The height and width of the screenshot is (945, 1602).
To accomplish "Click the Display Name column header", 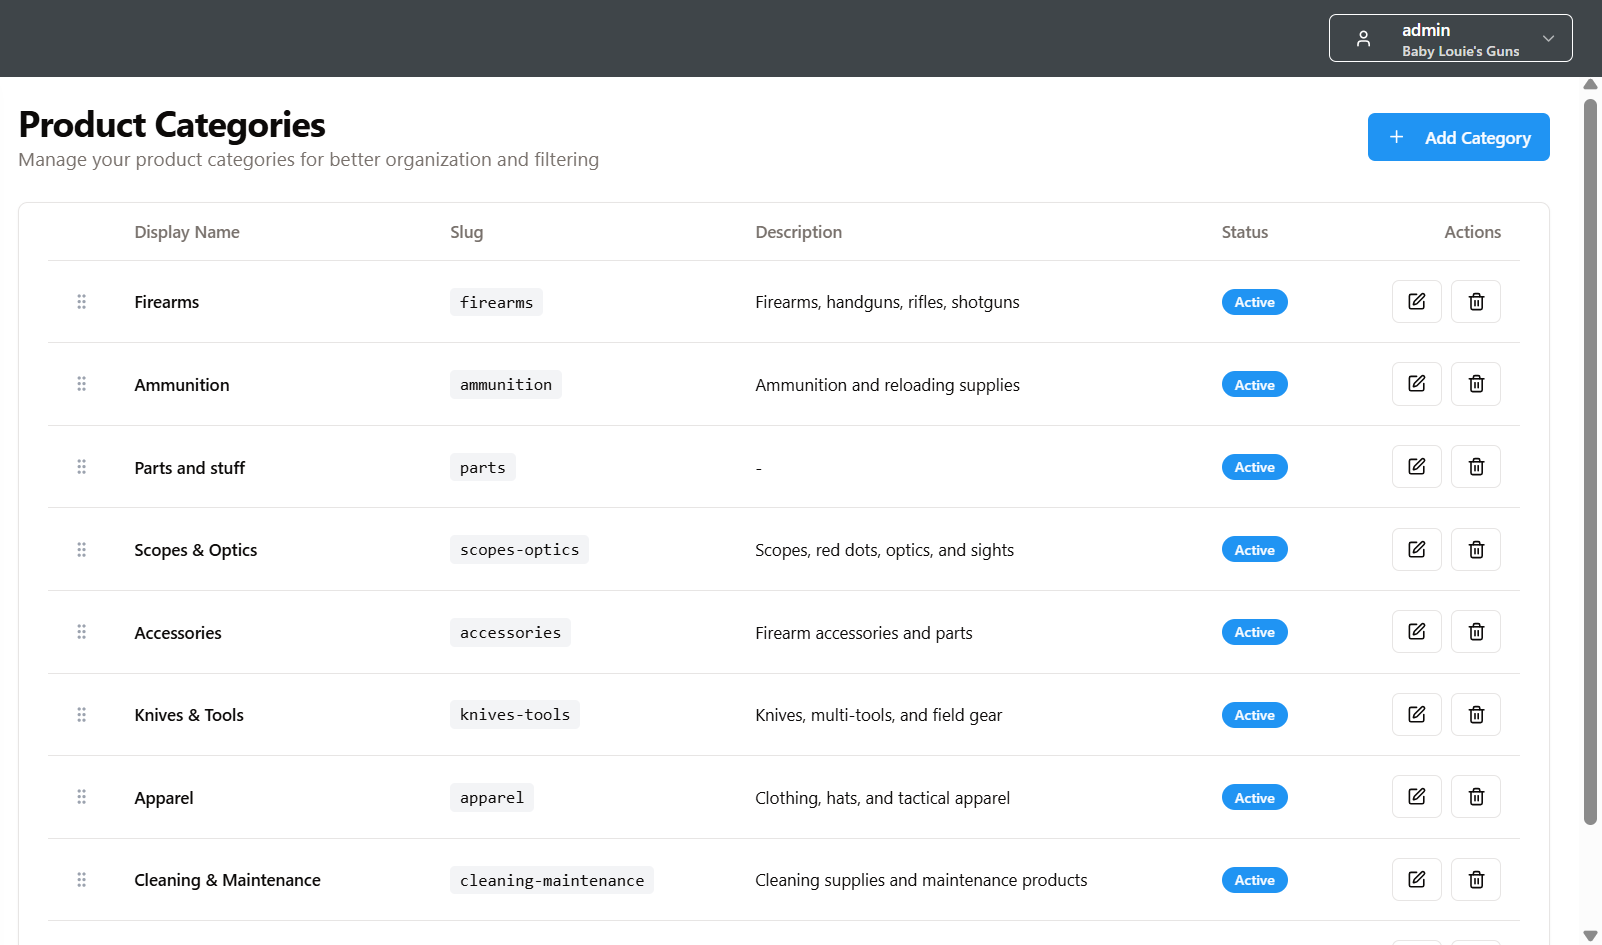I will (187, 232).
